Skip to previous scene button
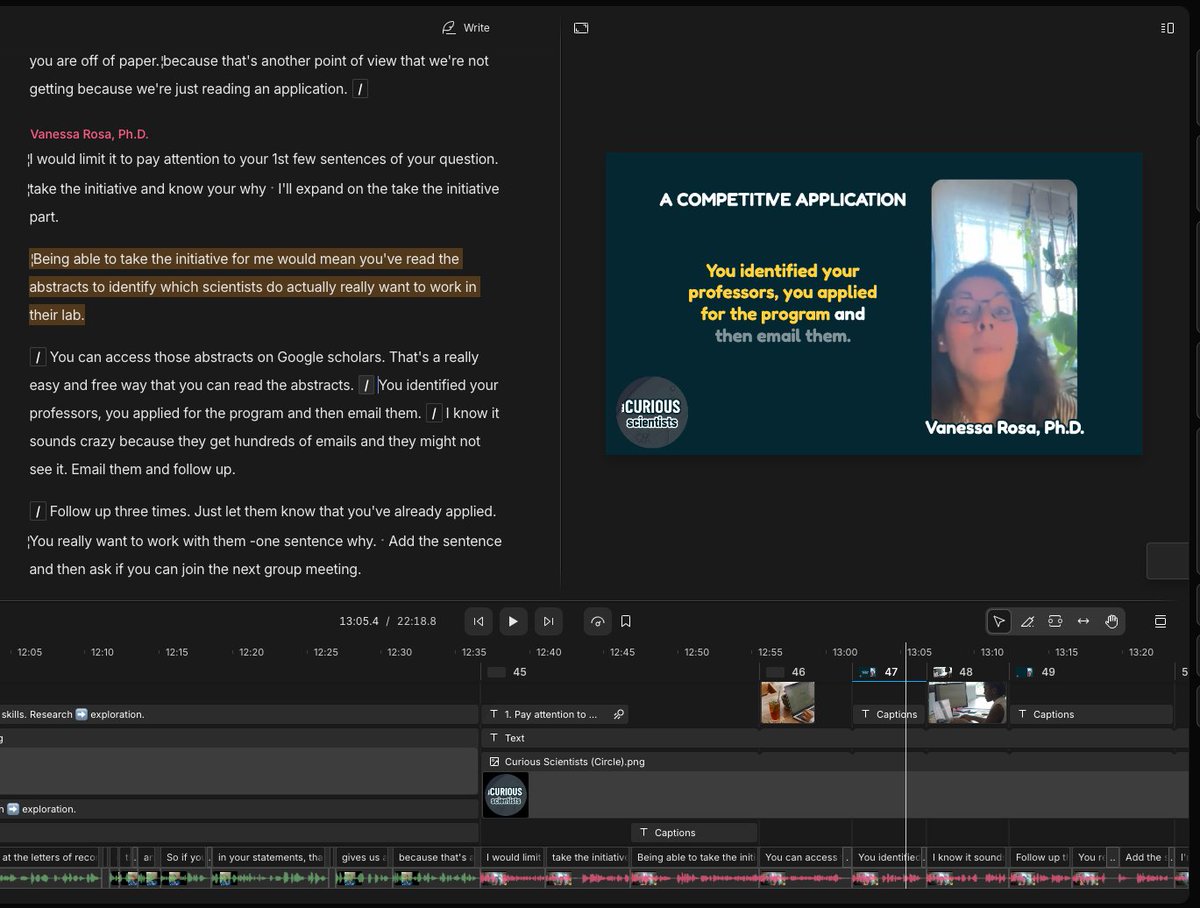The height and width of the screenshot is (908, 1200). pyautogui.click(x=479, y=621)
